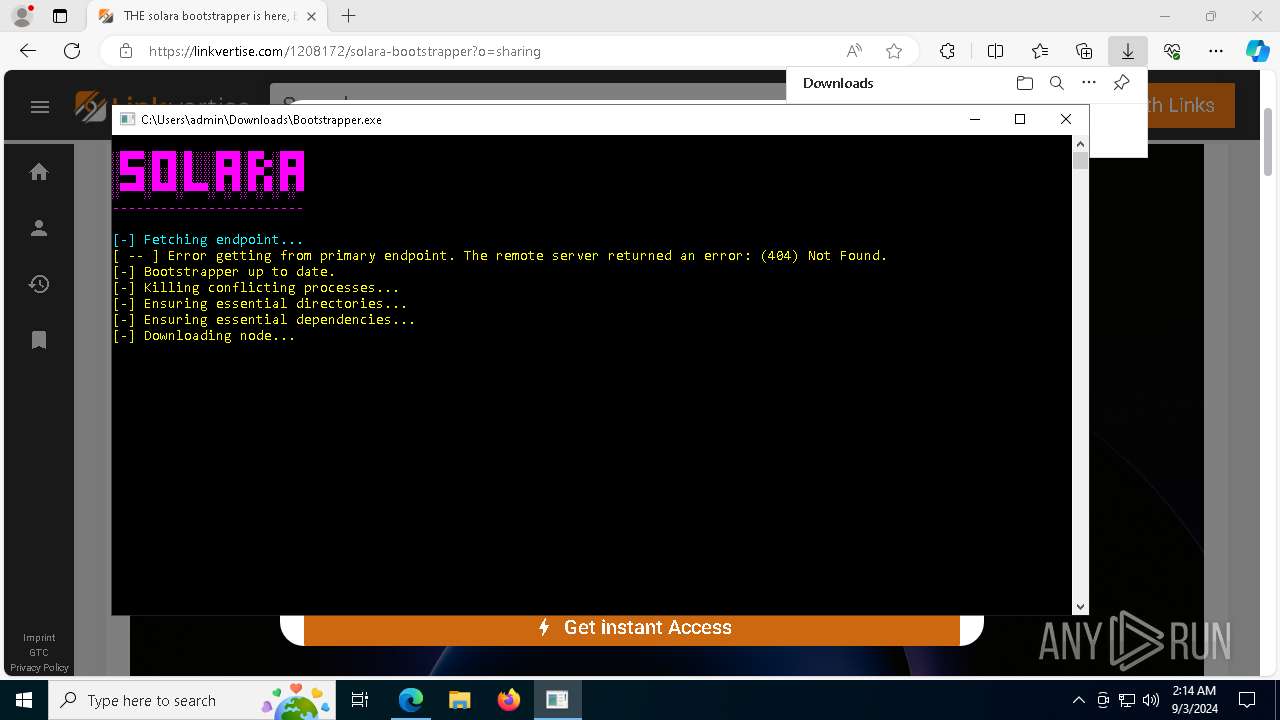Open the Favorites list
This screenshot has width=1280, height=720.
(x=1040, y=51)
